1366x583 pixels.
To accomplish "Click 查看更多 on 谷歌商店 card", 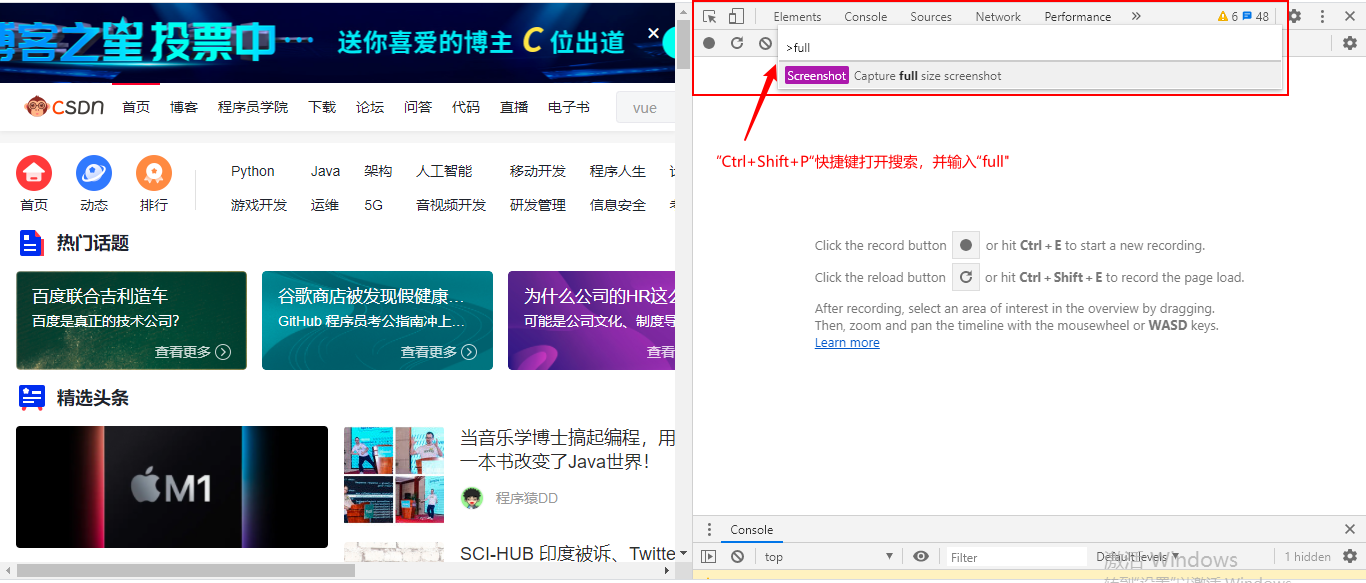I will [x=439, y=352].
